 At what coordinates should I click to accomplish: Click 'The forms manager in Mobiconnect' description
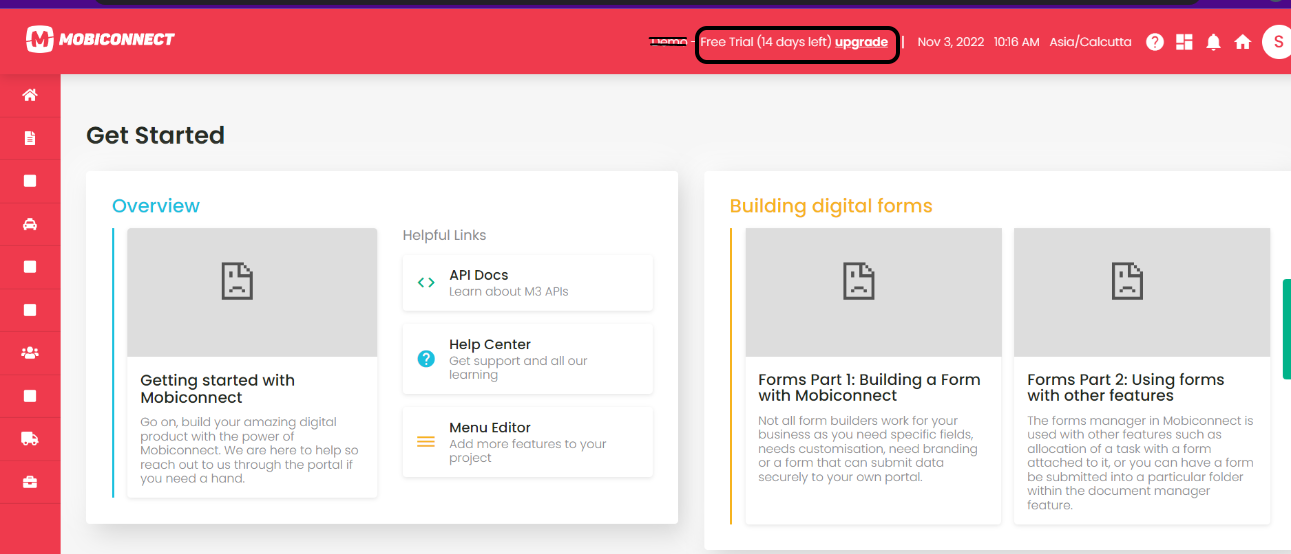[x=1140, y=463]
